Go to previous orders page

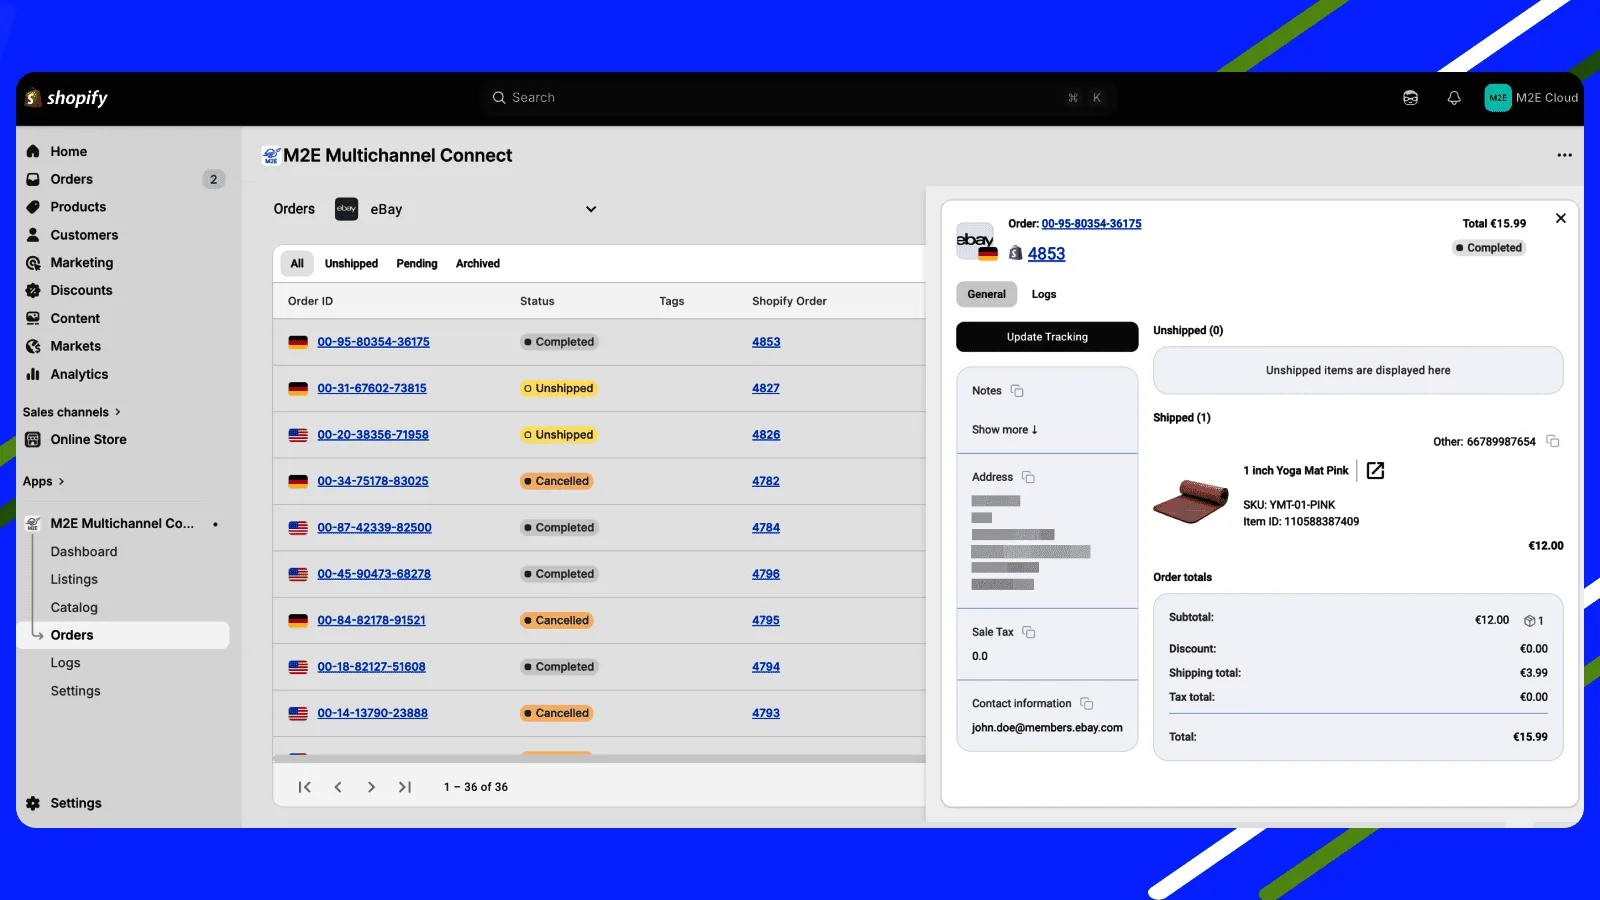pyautogui.click(x=338, y=787)
